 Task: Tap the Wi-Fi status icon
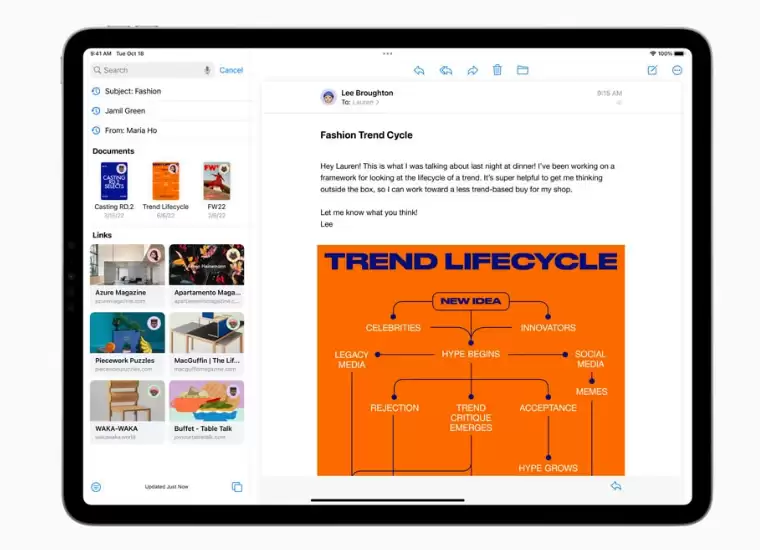653,54
